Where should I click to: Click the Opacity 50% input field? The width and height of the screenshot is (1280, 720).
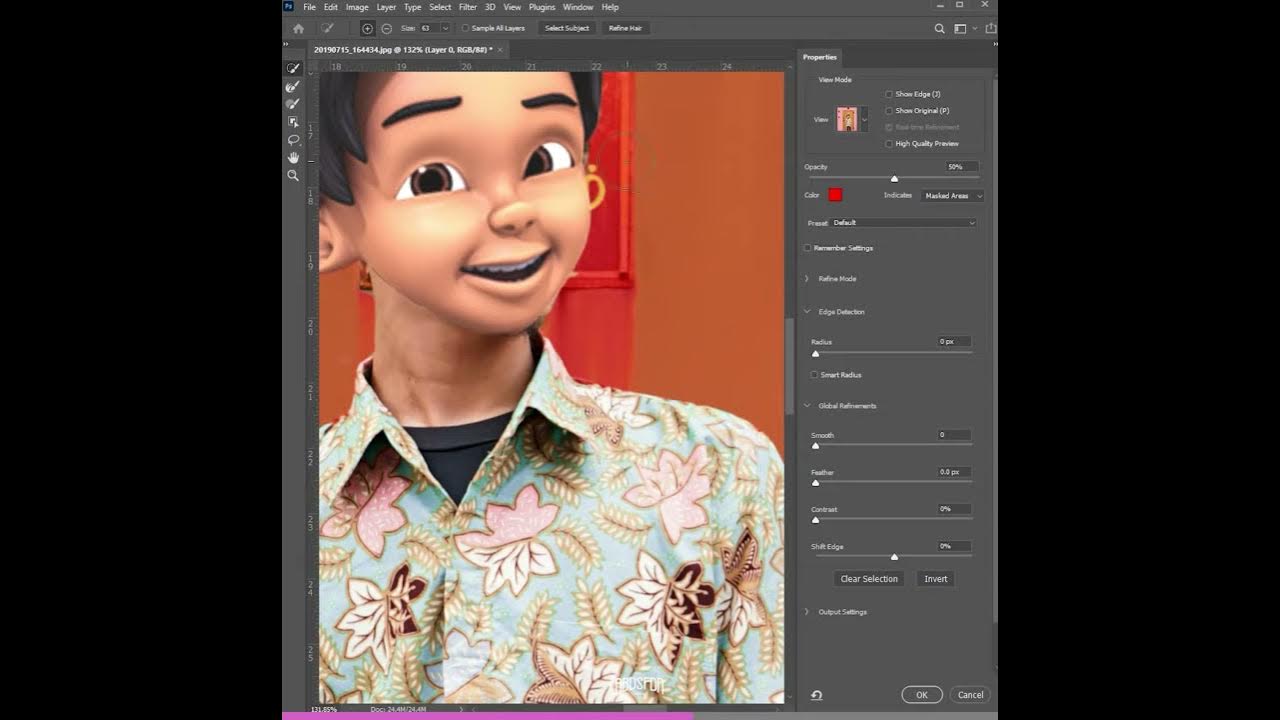click(961, 167)
